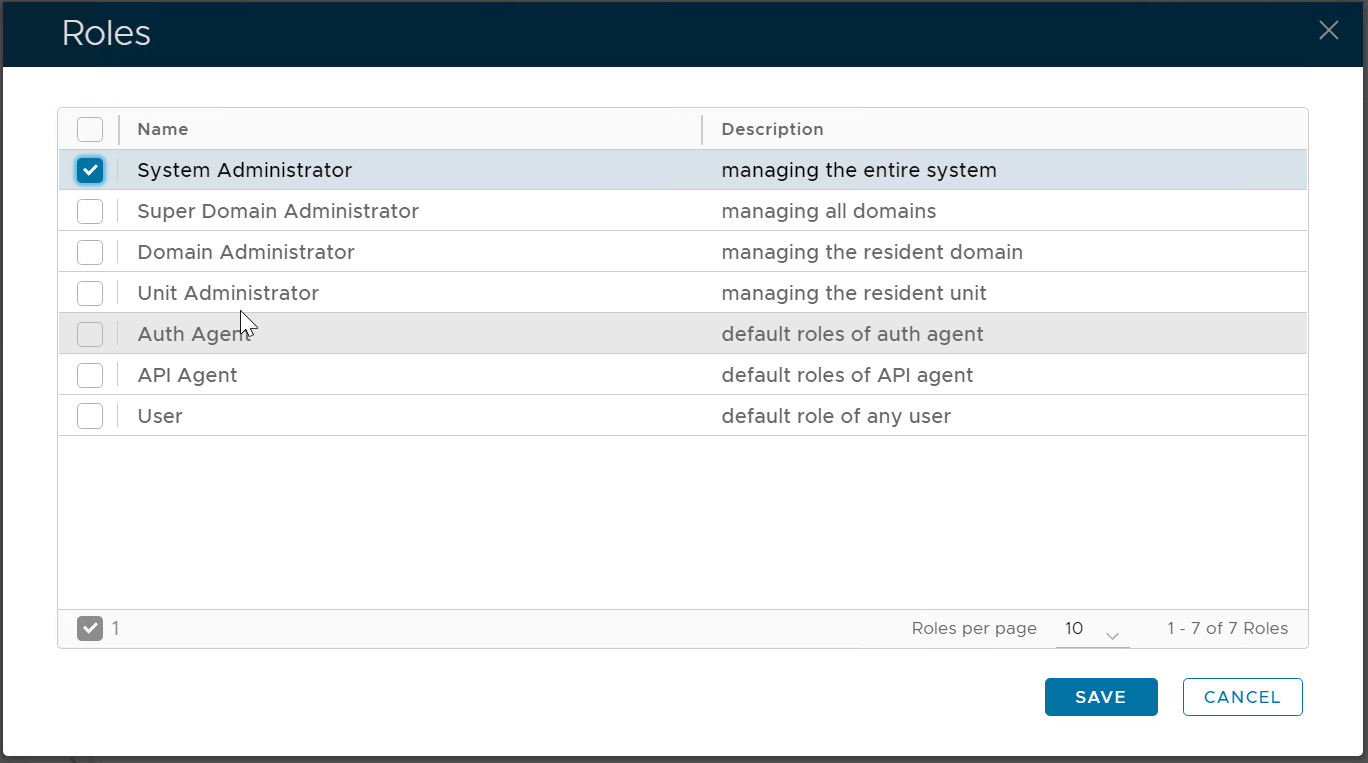This screenshot has width=1368, height=763.
Task: Uncheck the System Administrator checkbox
Action: click(90, 170)
